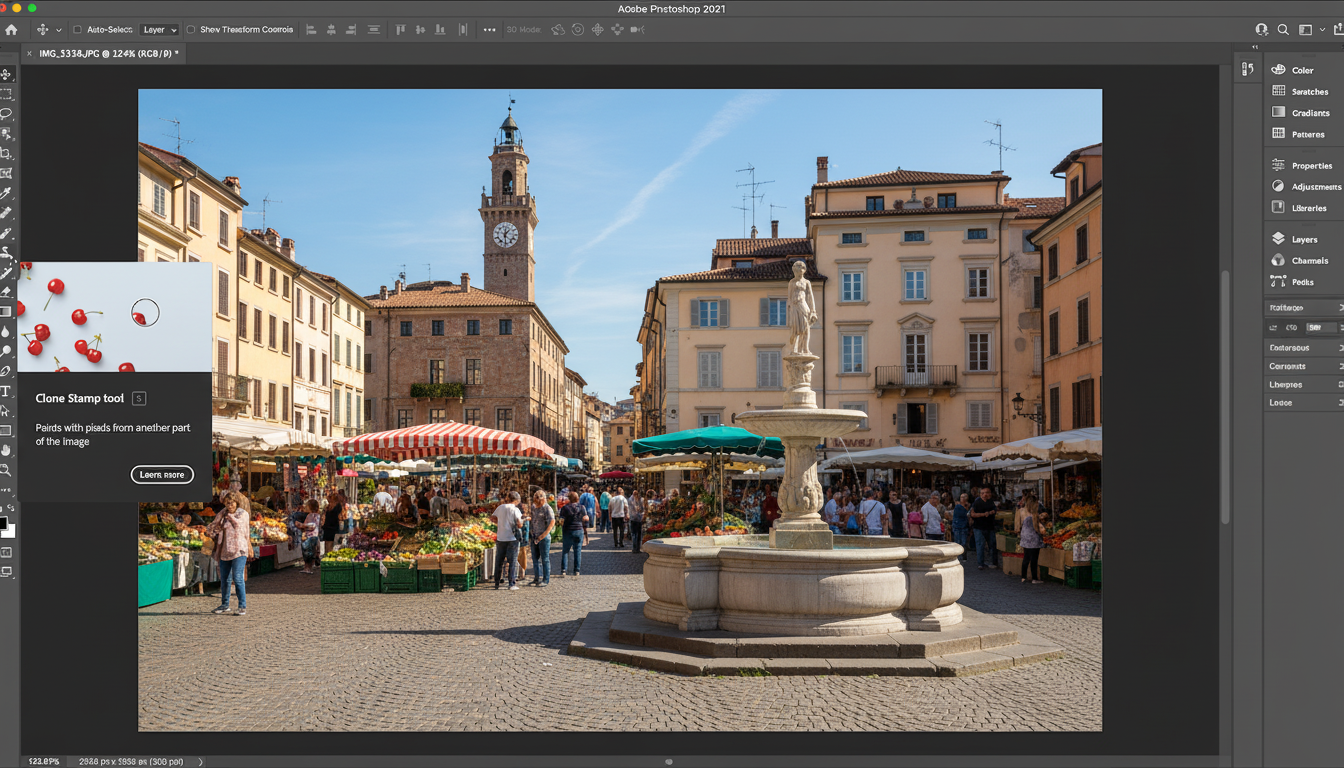Image resolution: width=1344 pixels, height=768 pixels.
Task: Enable the Auto-Select checkbox
Action: (78, 30)
